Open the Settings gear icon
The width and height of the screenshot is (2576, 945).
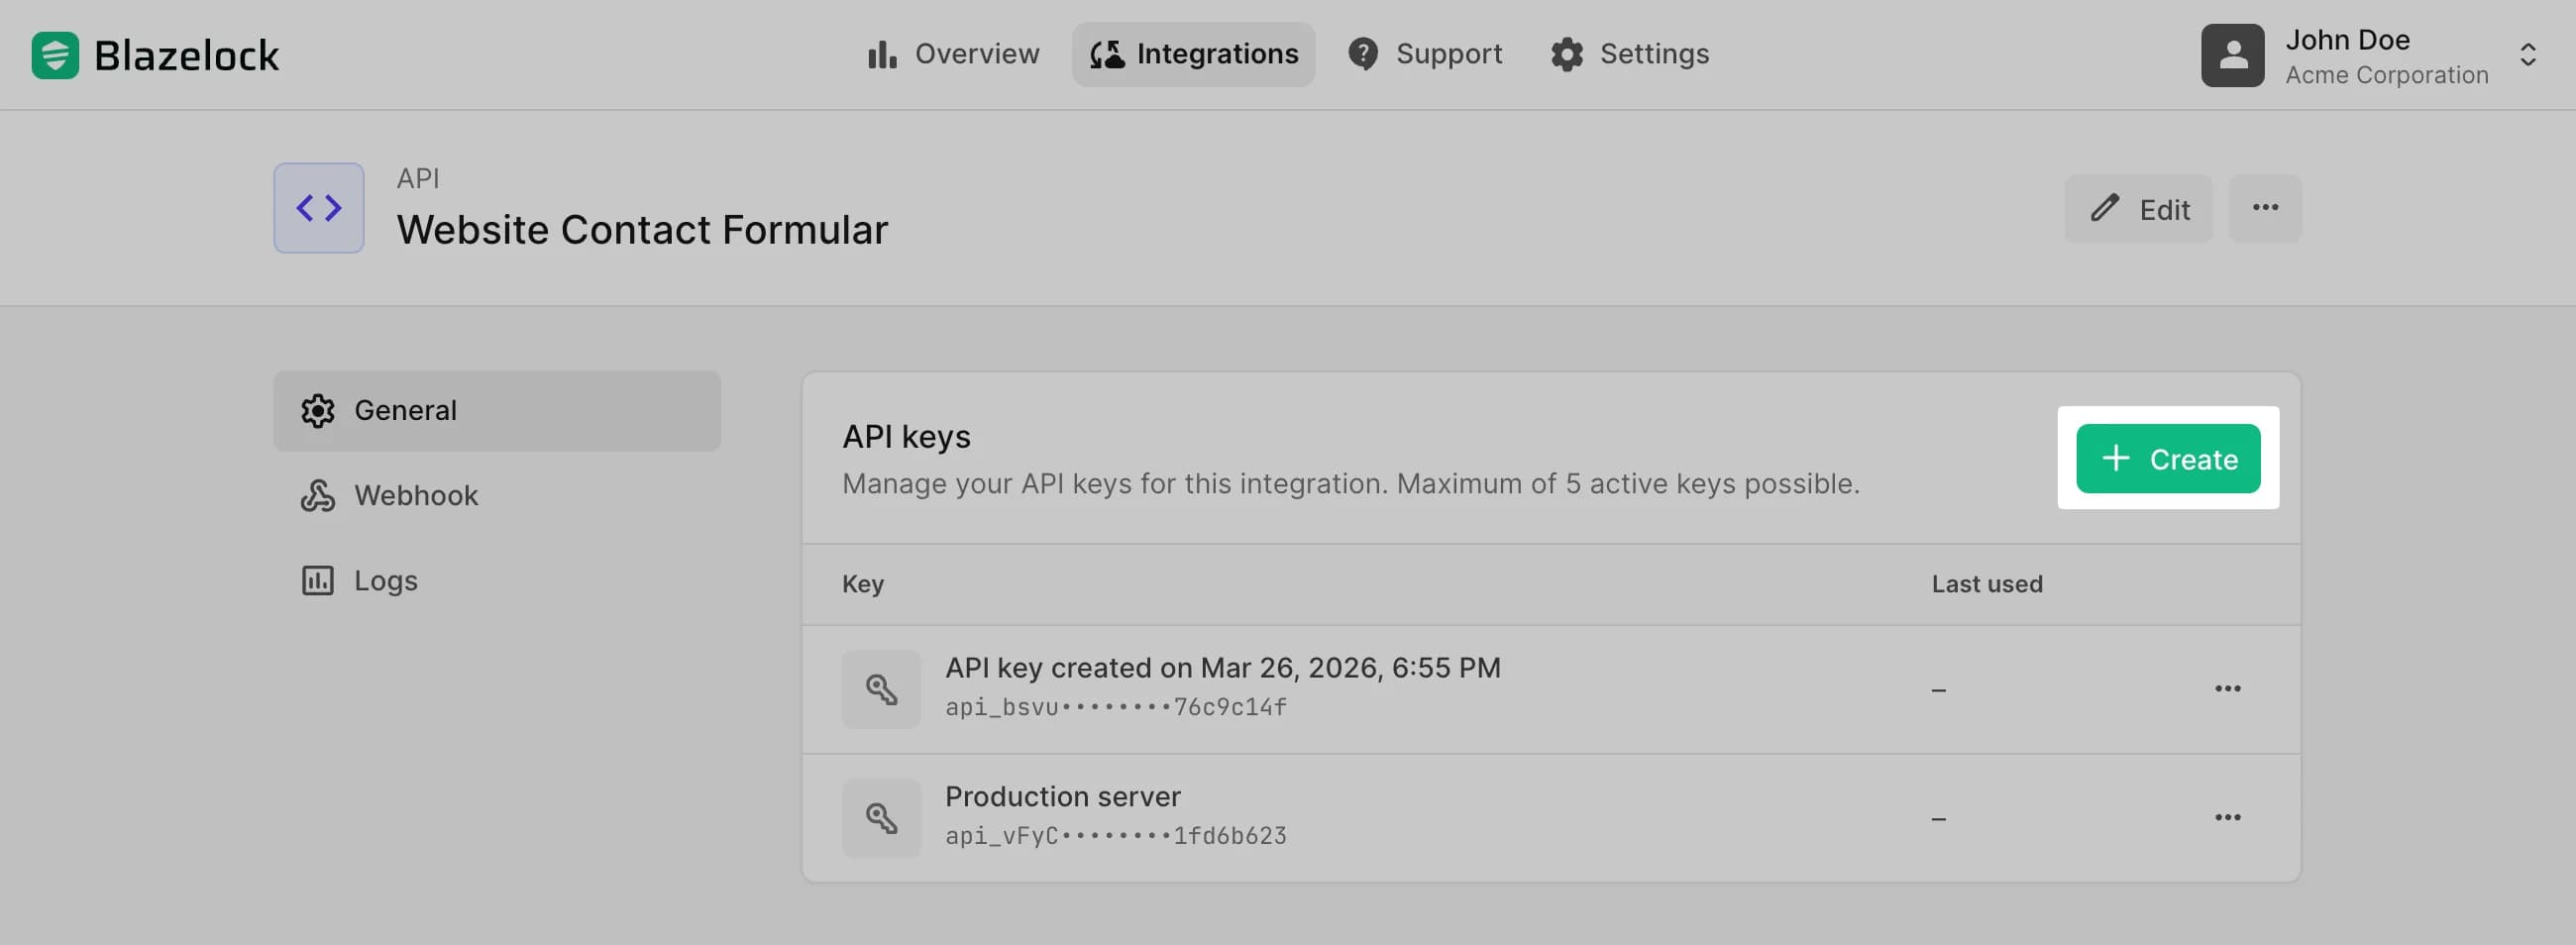pyautogui.click(x=1566, y=54)
